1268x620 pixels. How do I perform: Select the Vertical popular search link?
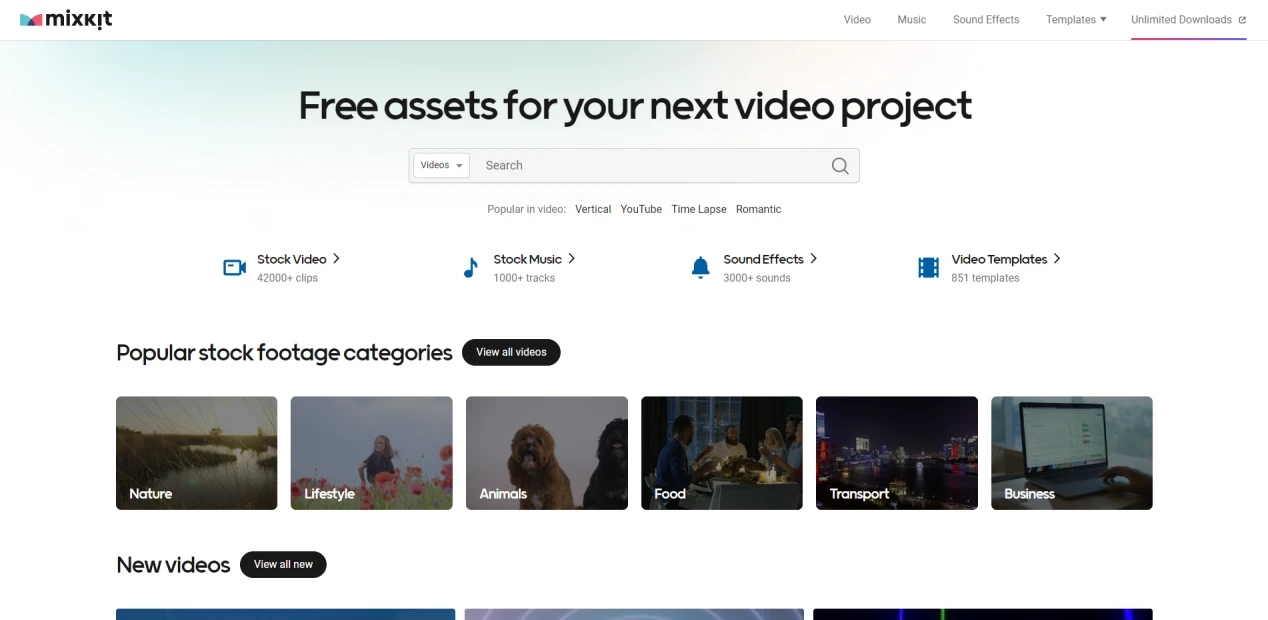pyautogui.click(x=593, y=209)
